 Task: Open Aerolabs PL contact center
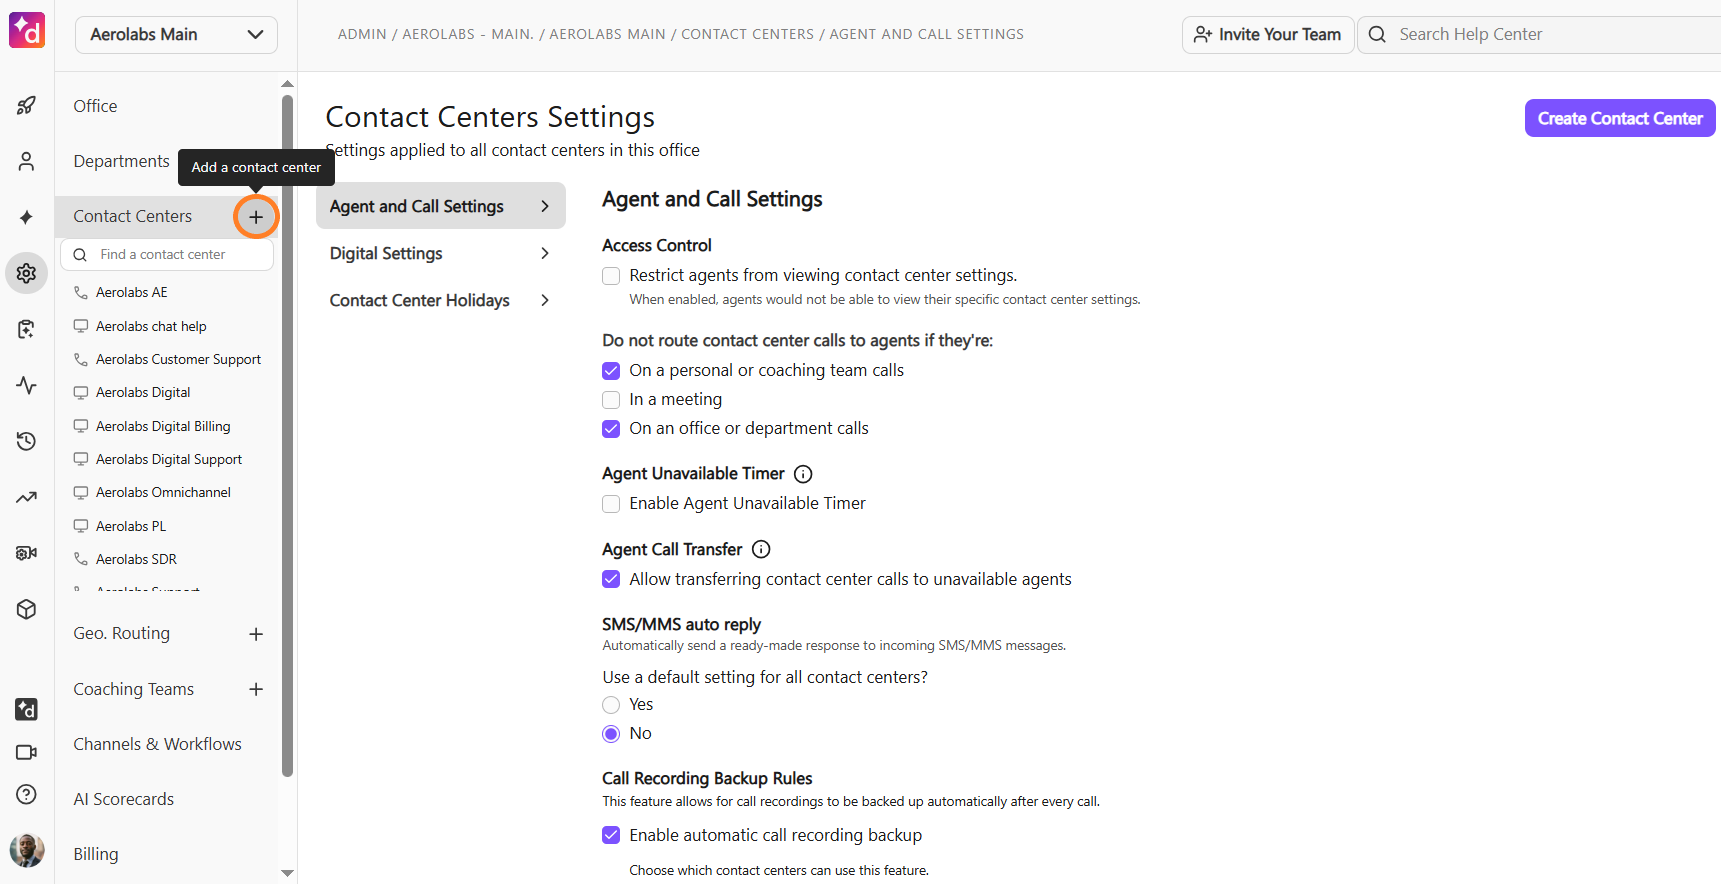(131, 526)
